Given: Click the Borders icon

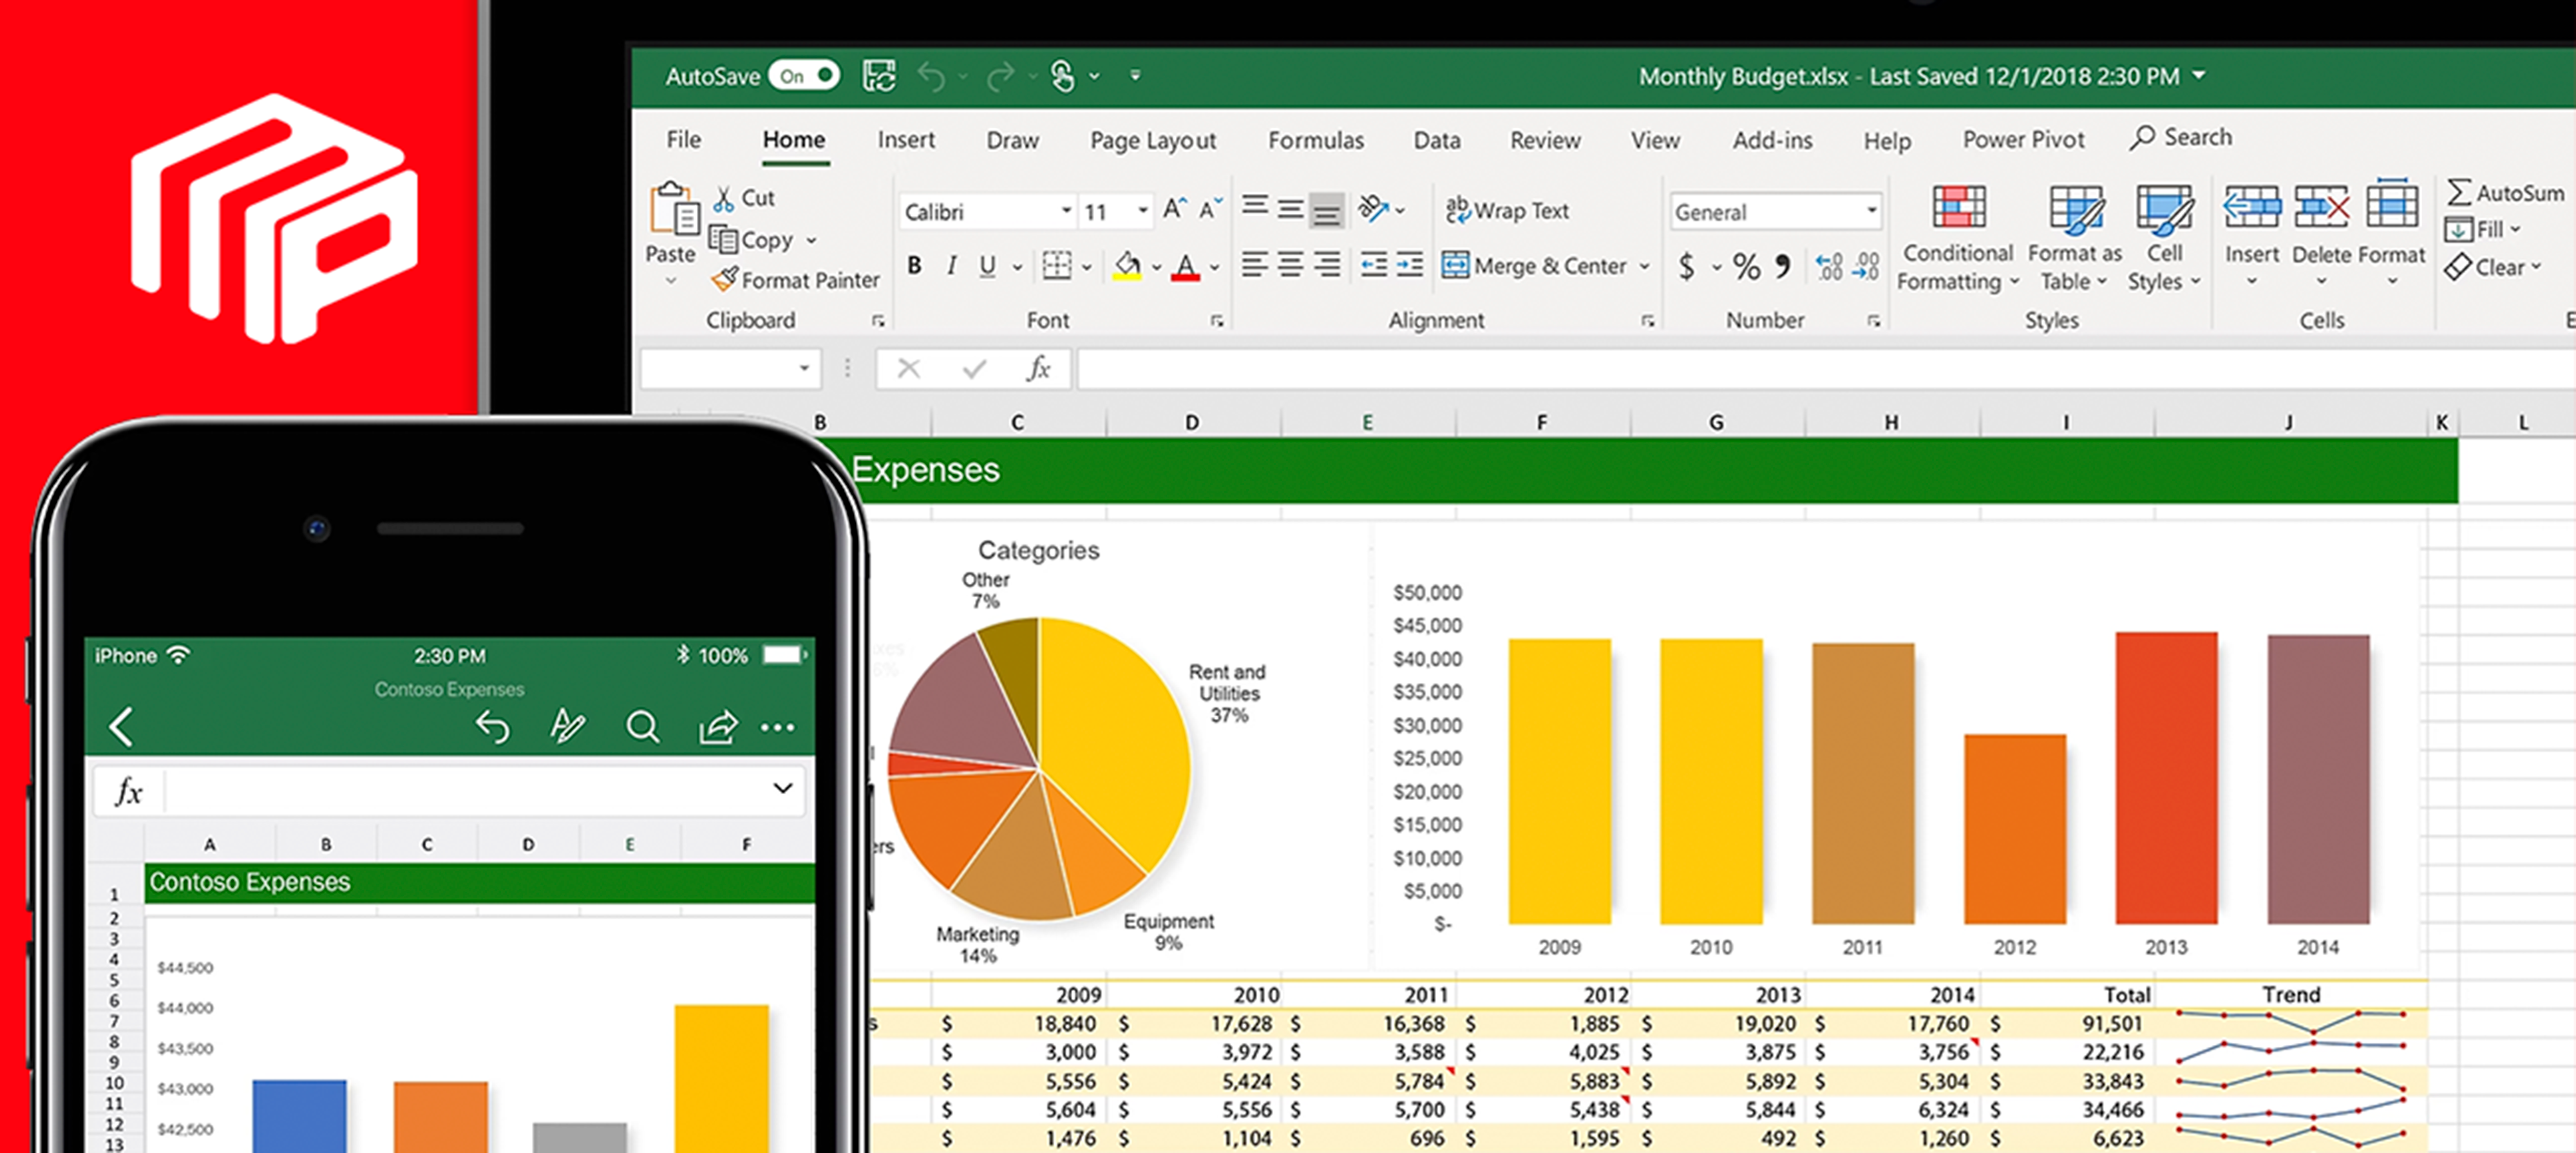Looking at the screenshot, I should tap(1057, 265).
